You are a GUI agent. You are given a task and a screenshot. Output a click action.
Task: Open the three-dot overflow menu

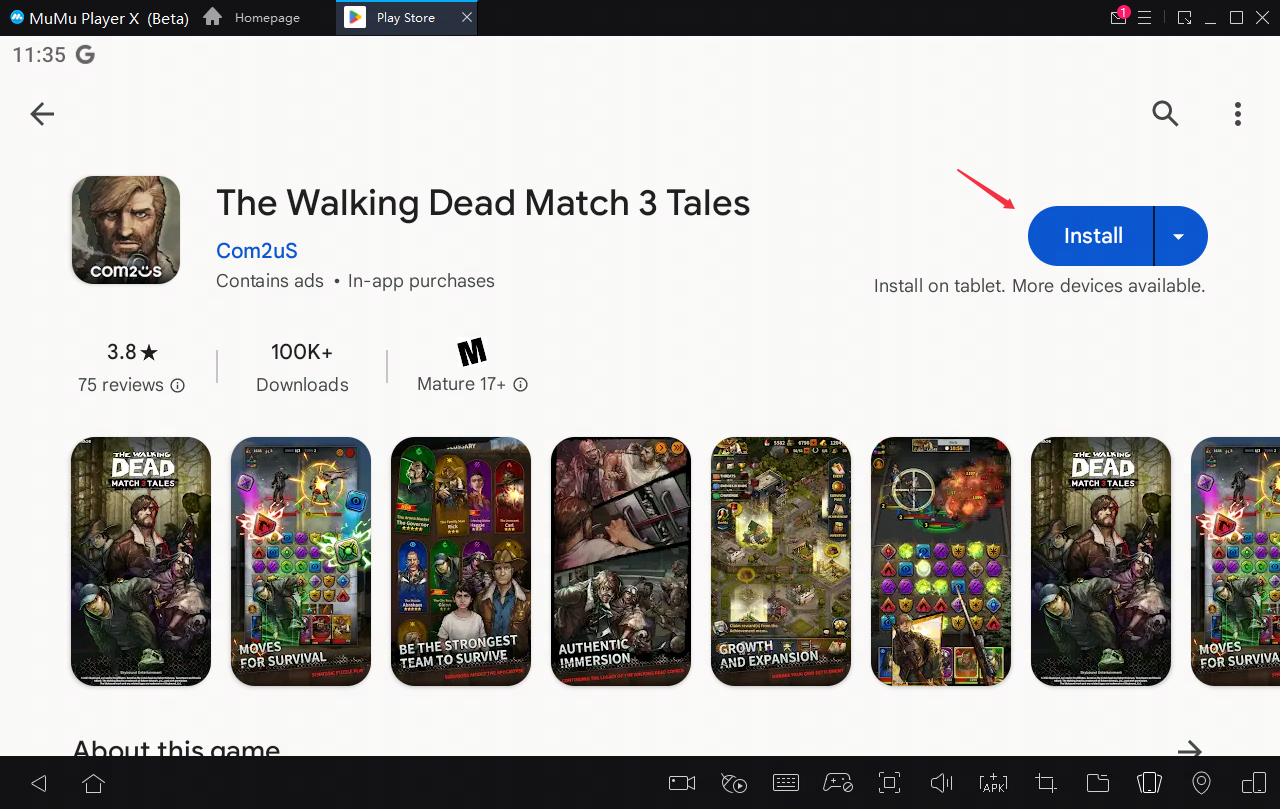point(1238,114)
